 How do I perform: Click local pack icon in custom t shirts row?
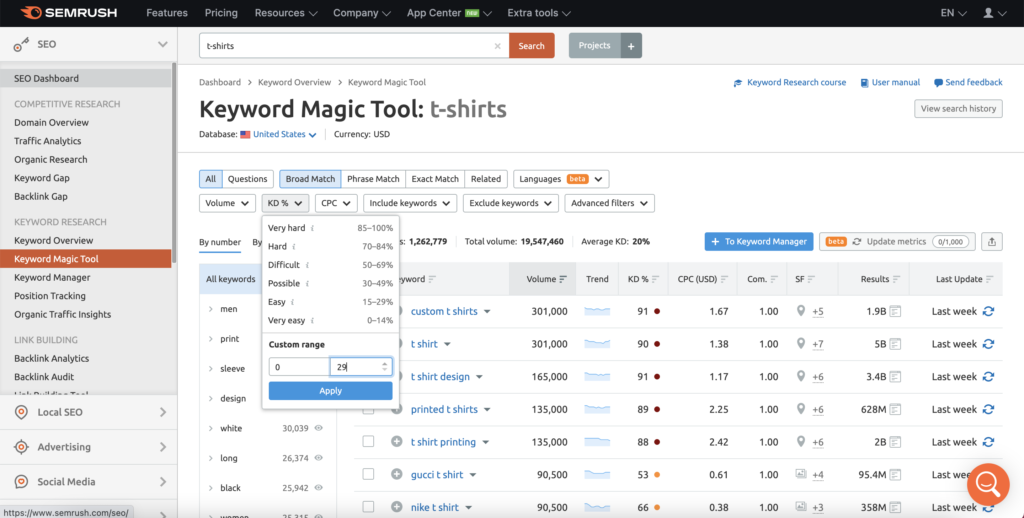tap(801, 311)
